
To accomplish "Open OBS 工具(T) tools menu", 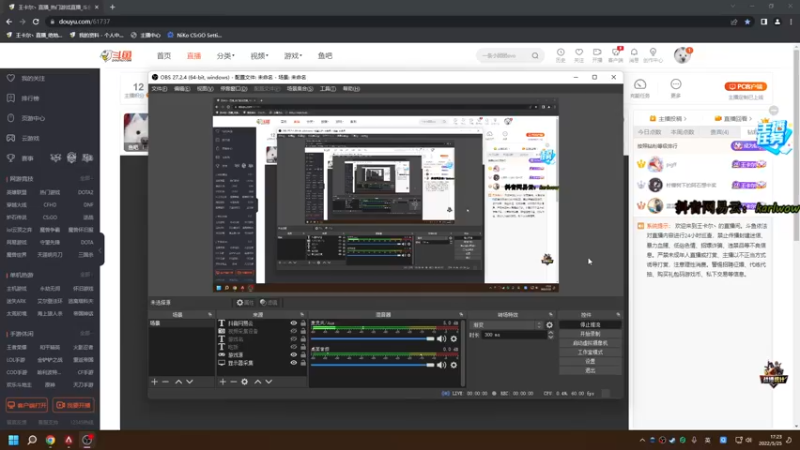I will tap(328, 89).
